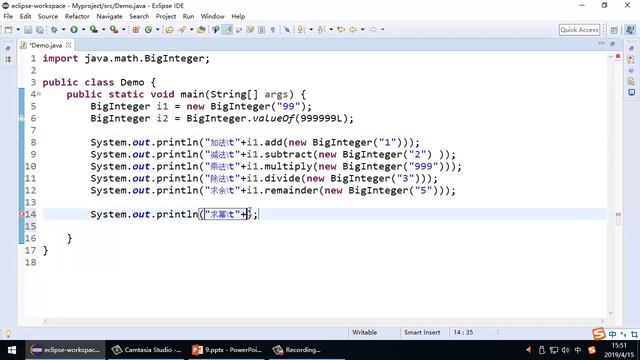The width and height of the screenshot is (640, 360).
Task: Expand the Run dropdown arrow
Action: pos(83,29)
